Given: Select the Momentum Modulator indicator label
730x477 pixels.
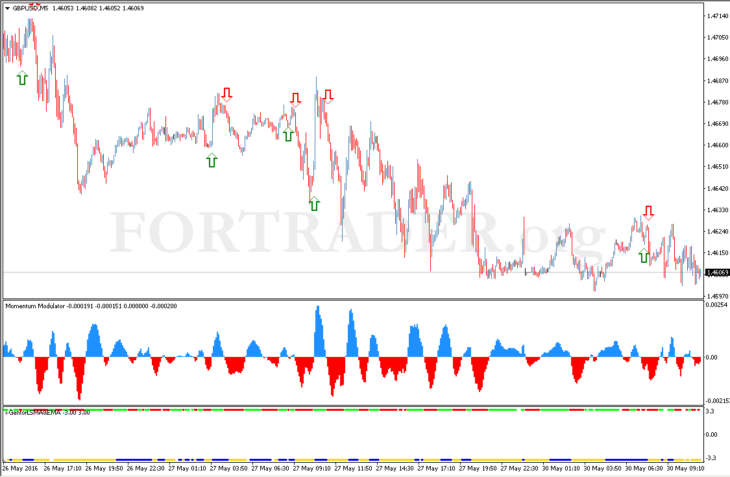Looking at the screenshot, I should point(35,306).
